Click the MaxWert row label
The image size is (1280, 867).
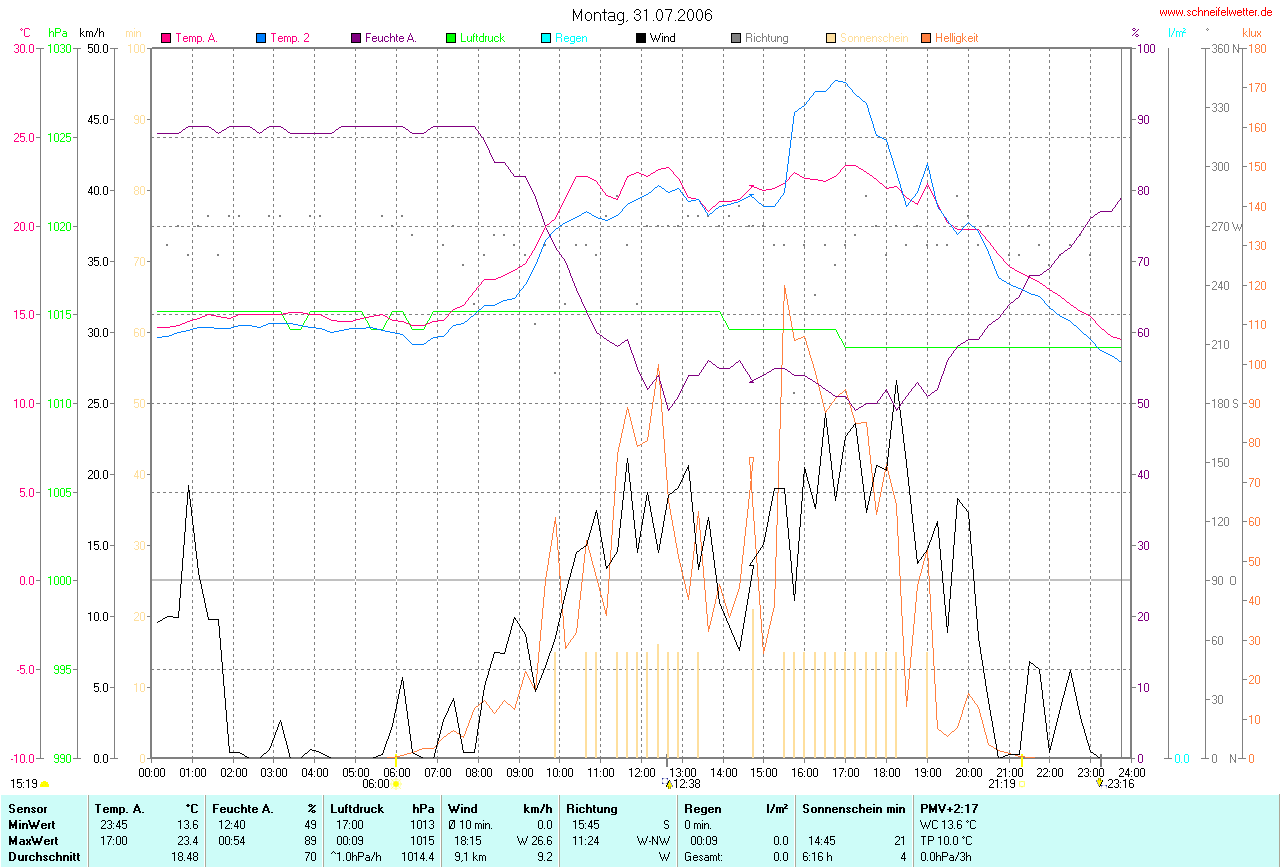pyautogui.click(x=34, y=841)
